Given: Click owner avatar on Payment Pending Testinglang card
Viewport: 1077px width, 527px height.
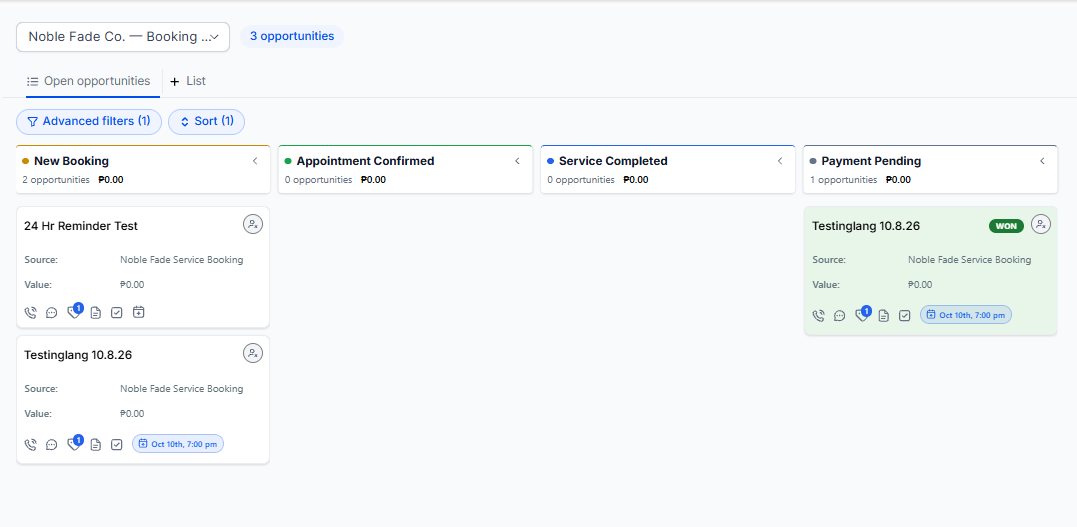Looking at the screenshot, I should click(1041, 224).
